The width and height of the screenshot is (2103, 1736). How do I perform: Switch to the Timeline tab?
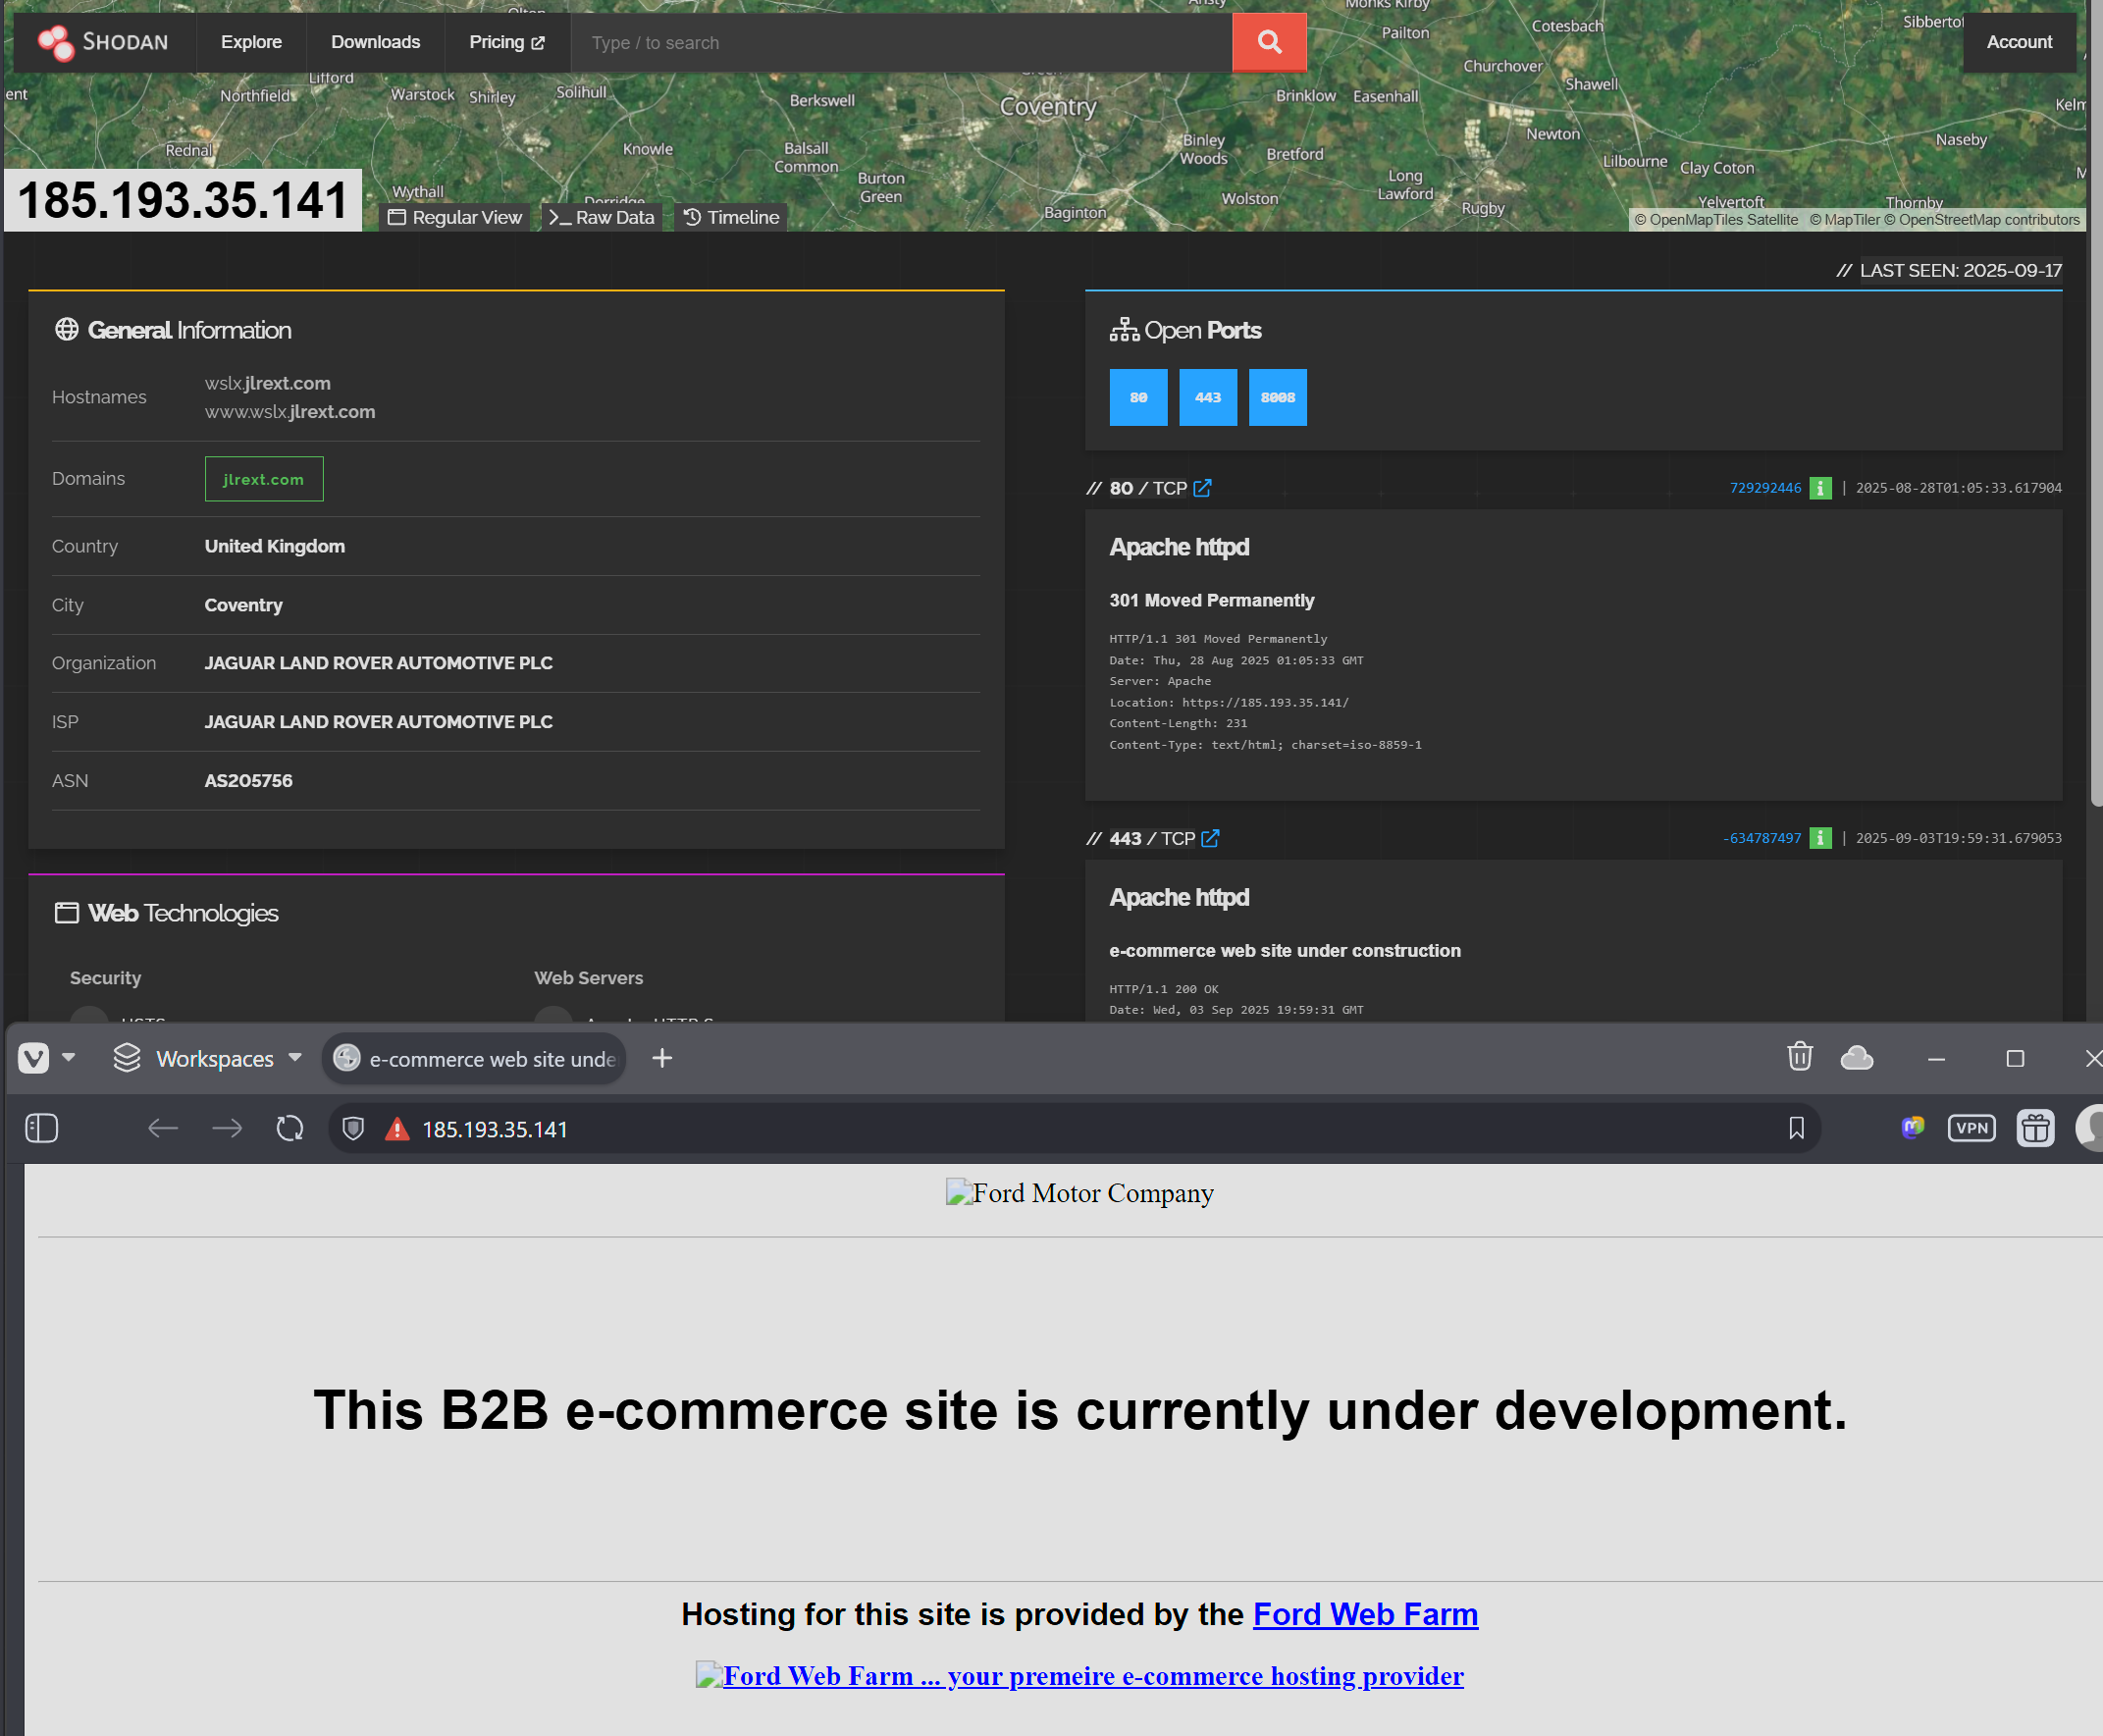(731, 217)
